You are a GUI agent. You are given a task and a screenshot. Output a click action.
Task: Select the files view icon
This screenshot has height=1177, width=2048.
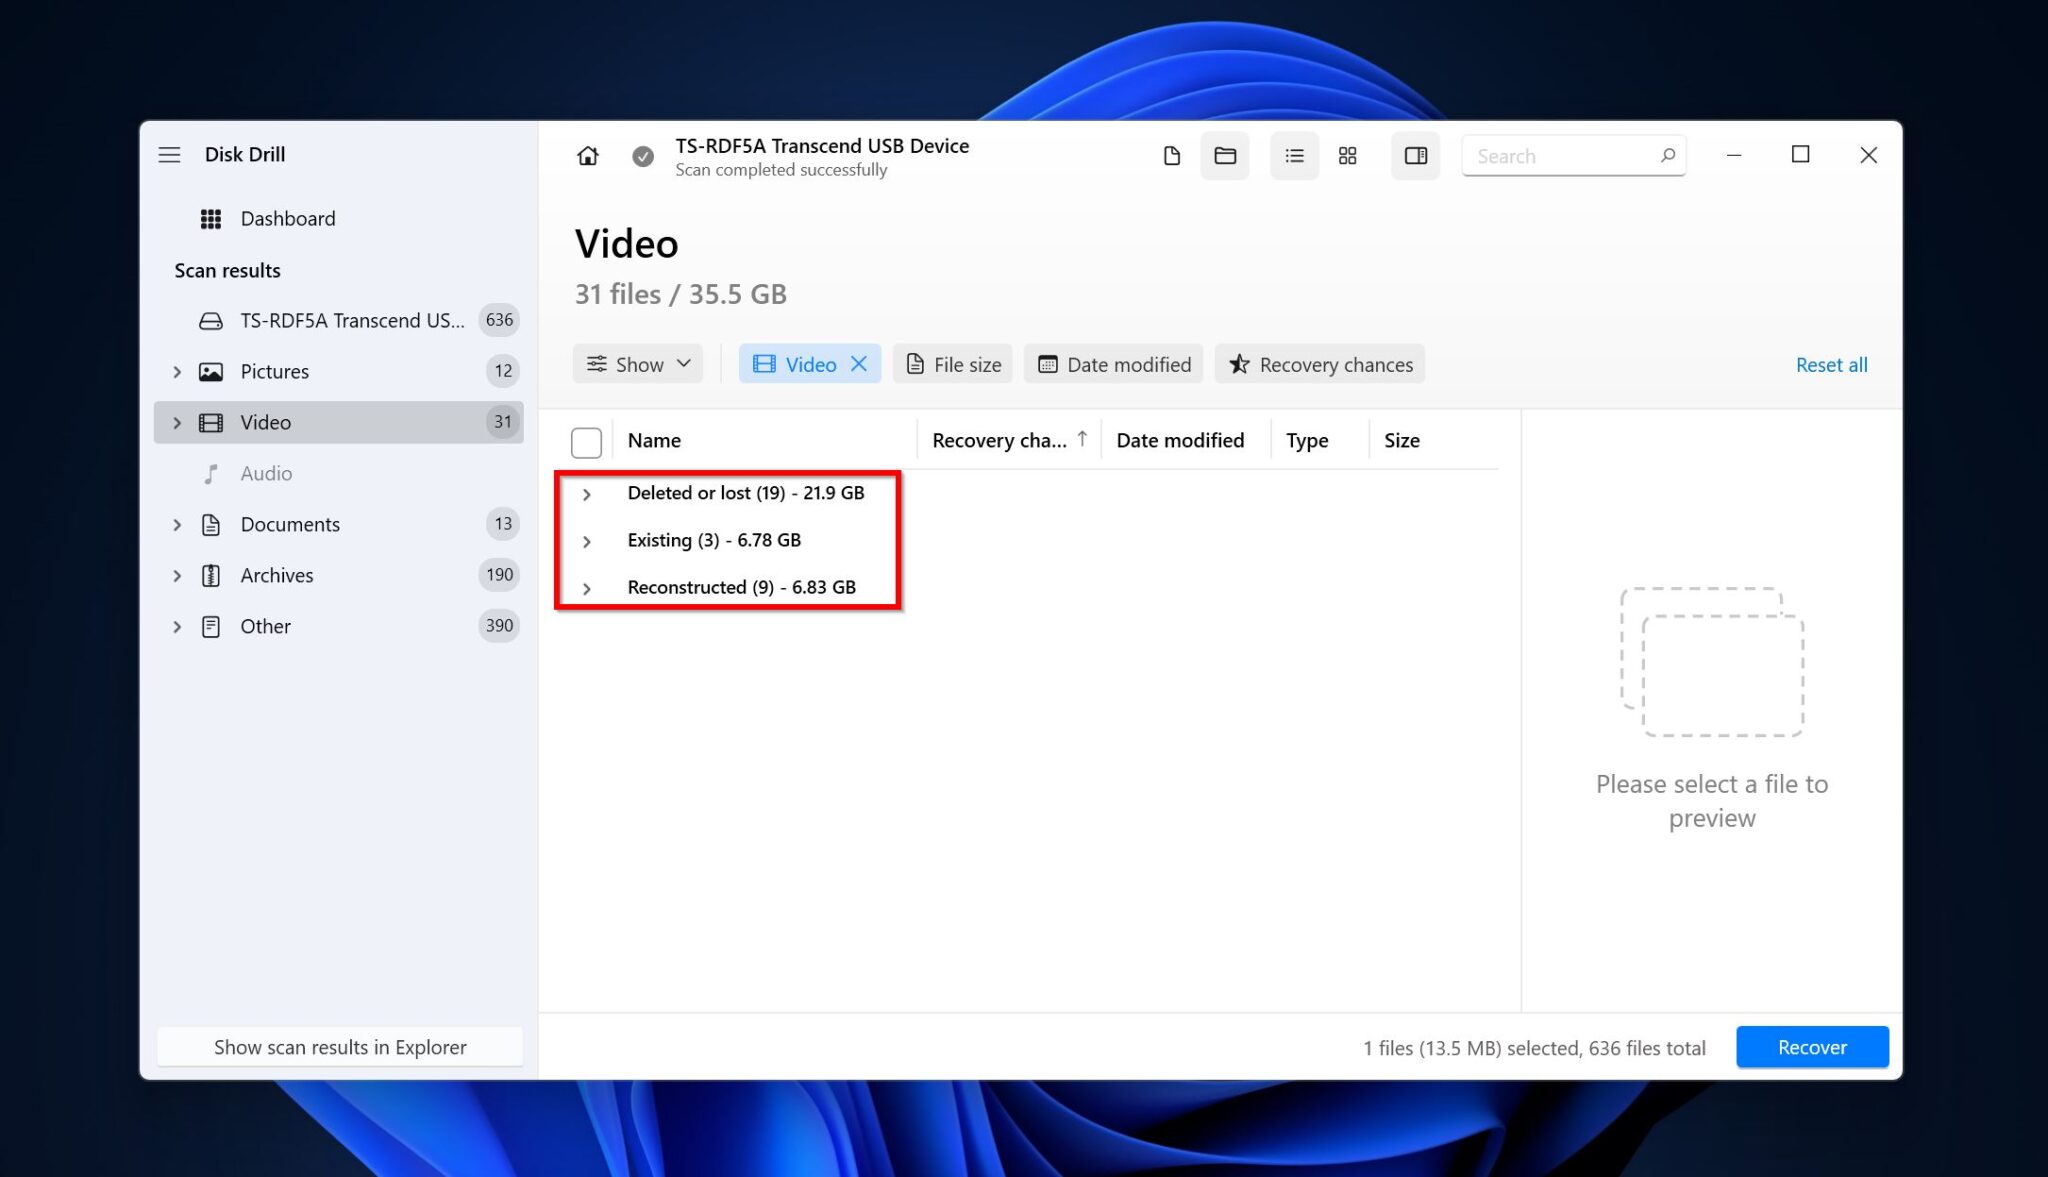pos(1171,156)
